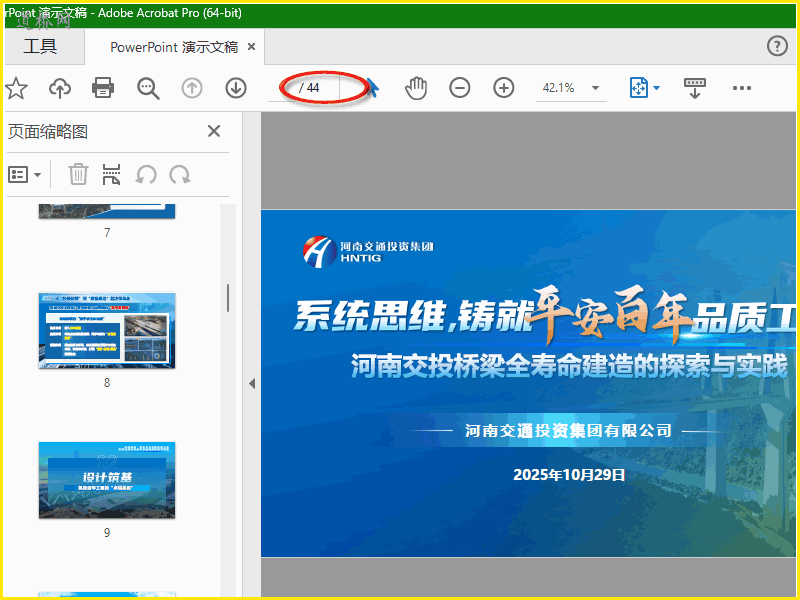Viewport: 800px width, 600px height.
Task: Click the page label 9
Action: coord(107,533)
